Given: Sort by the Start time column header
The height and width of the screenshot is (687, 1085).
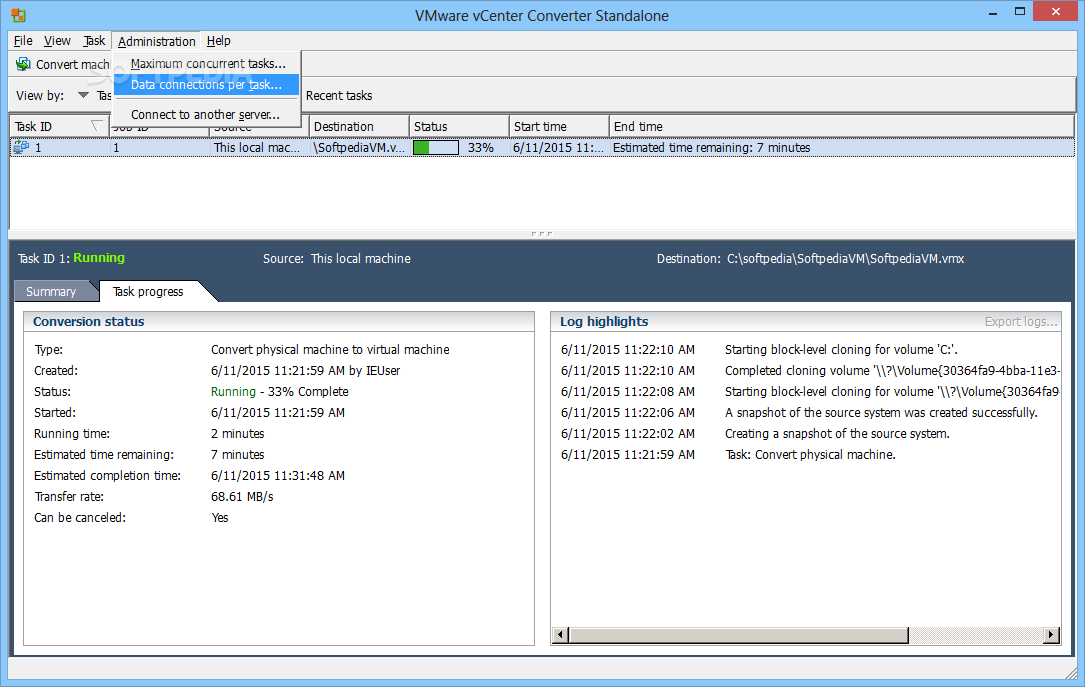Looking at the screenshot, I should click(559, 127).
